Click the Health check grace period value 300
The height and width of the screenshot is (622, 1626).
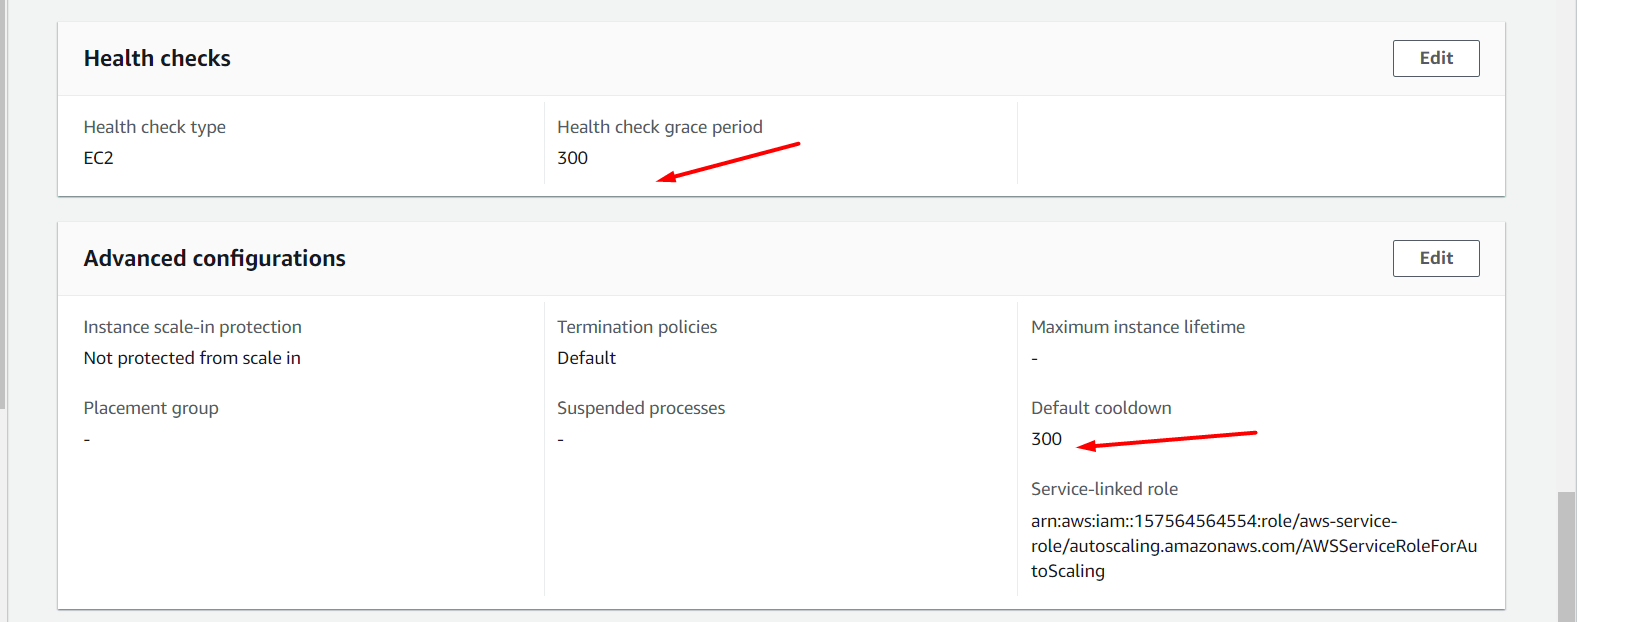click(x=572, y=157)
